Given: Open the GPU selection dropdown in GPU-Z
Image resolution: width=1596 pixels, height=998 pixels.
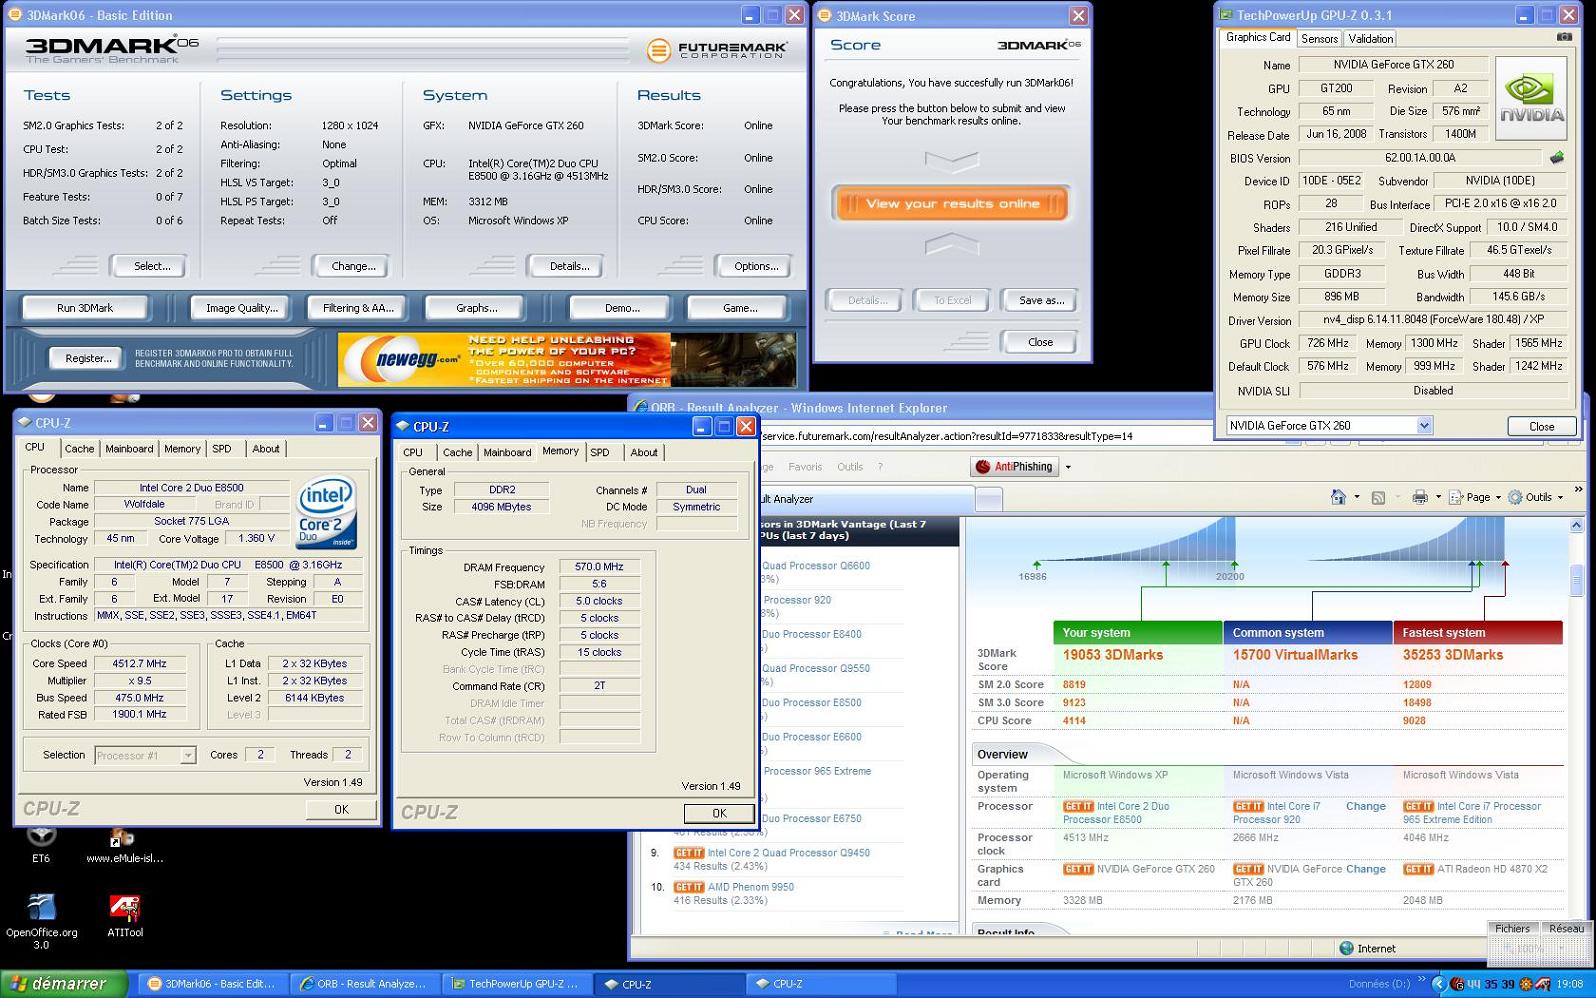Looking at the screenshot, I should click(x=1423, y=425).
